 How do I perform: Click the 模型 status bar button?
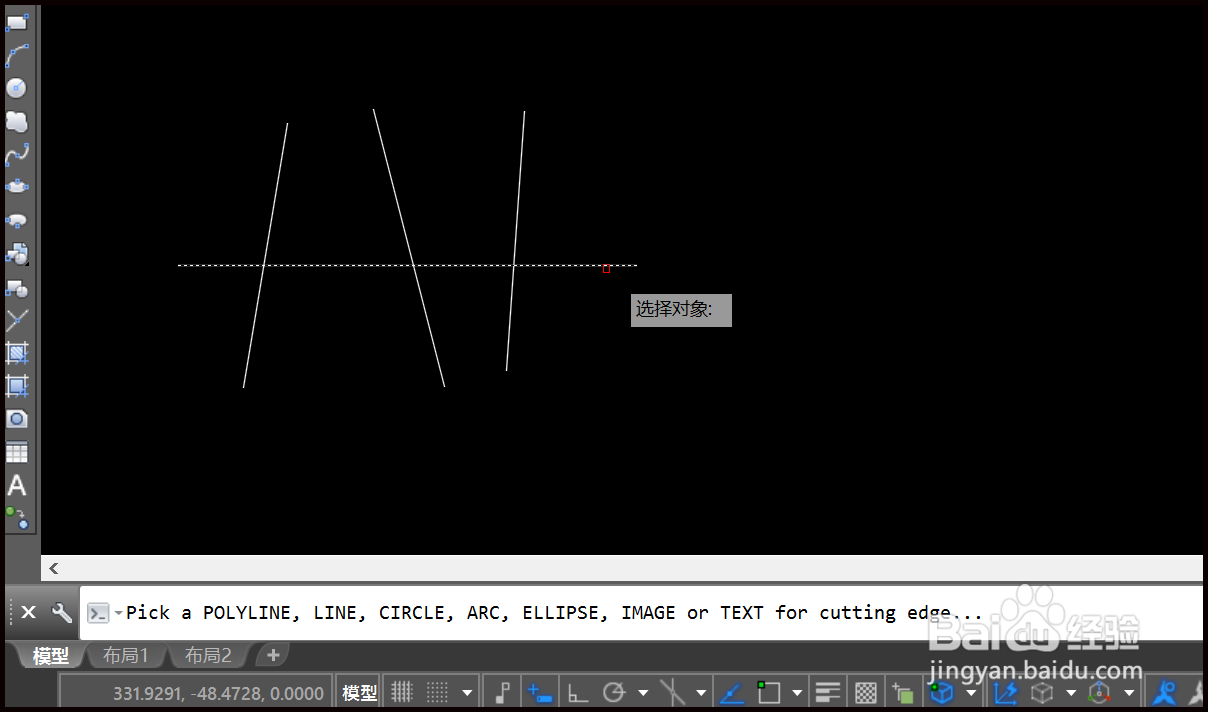(x=360, y=693)
